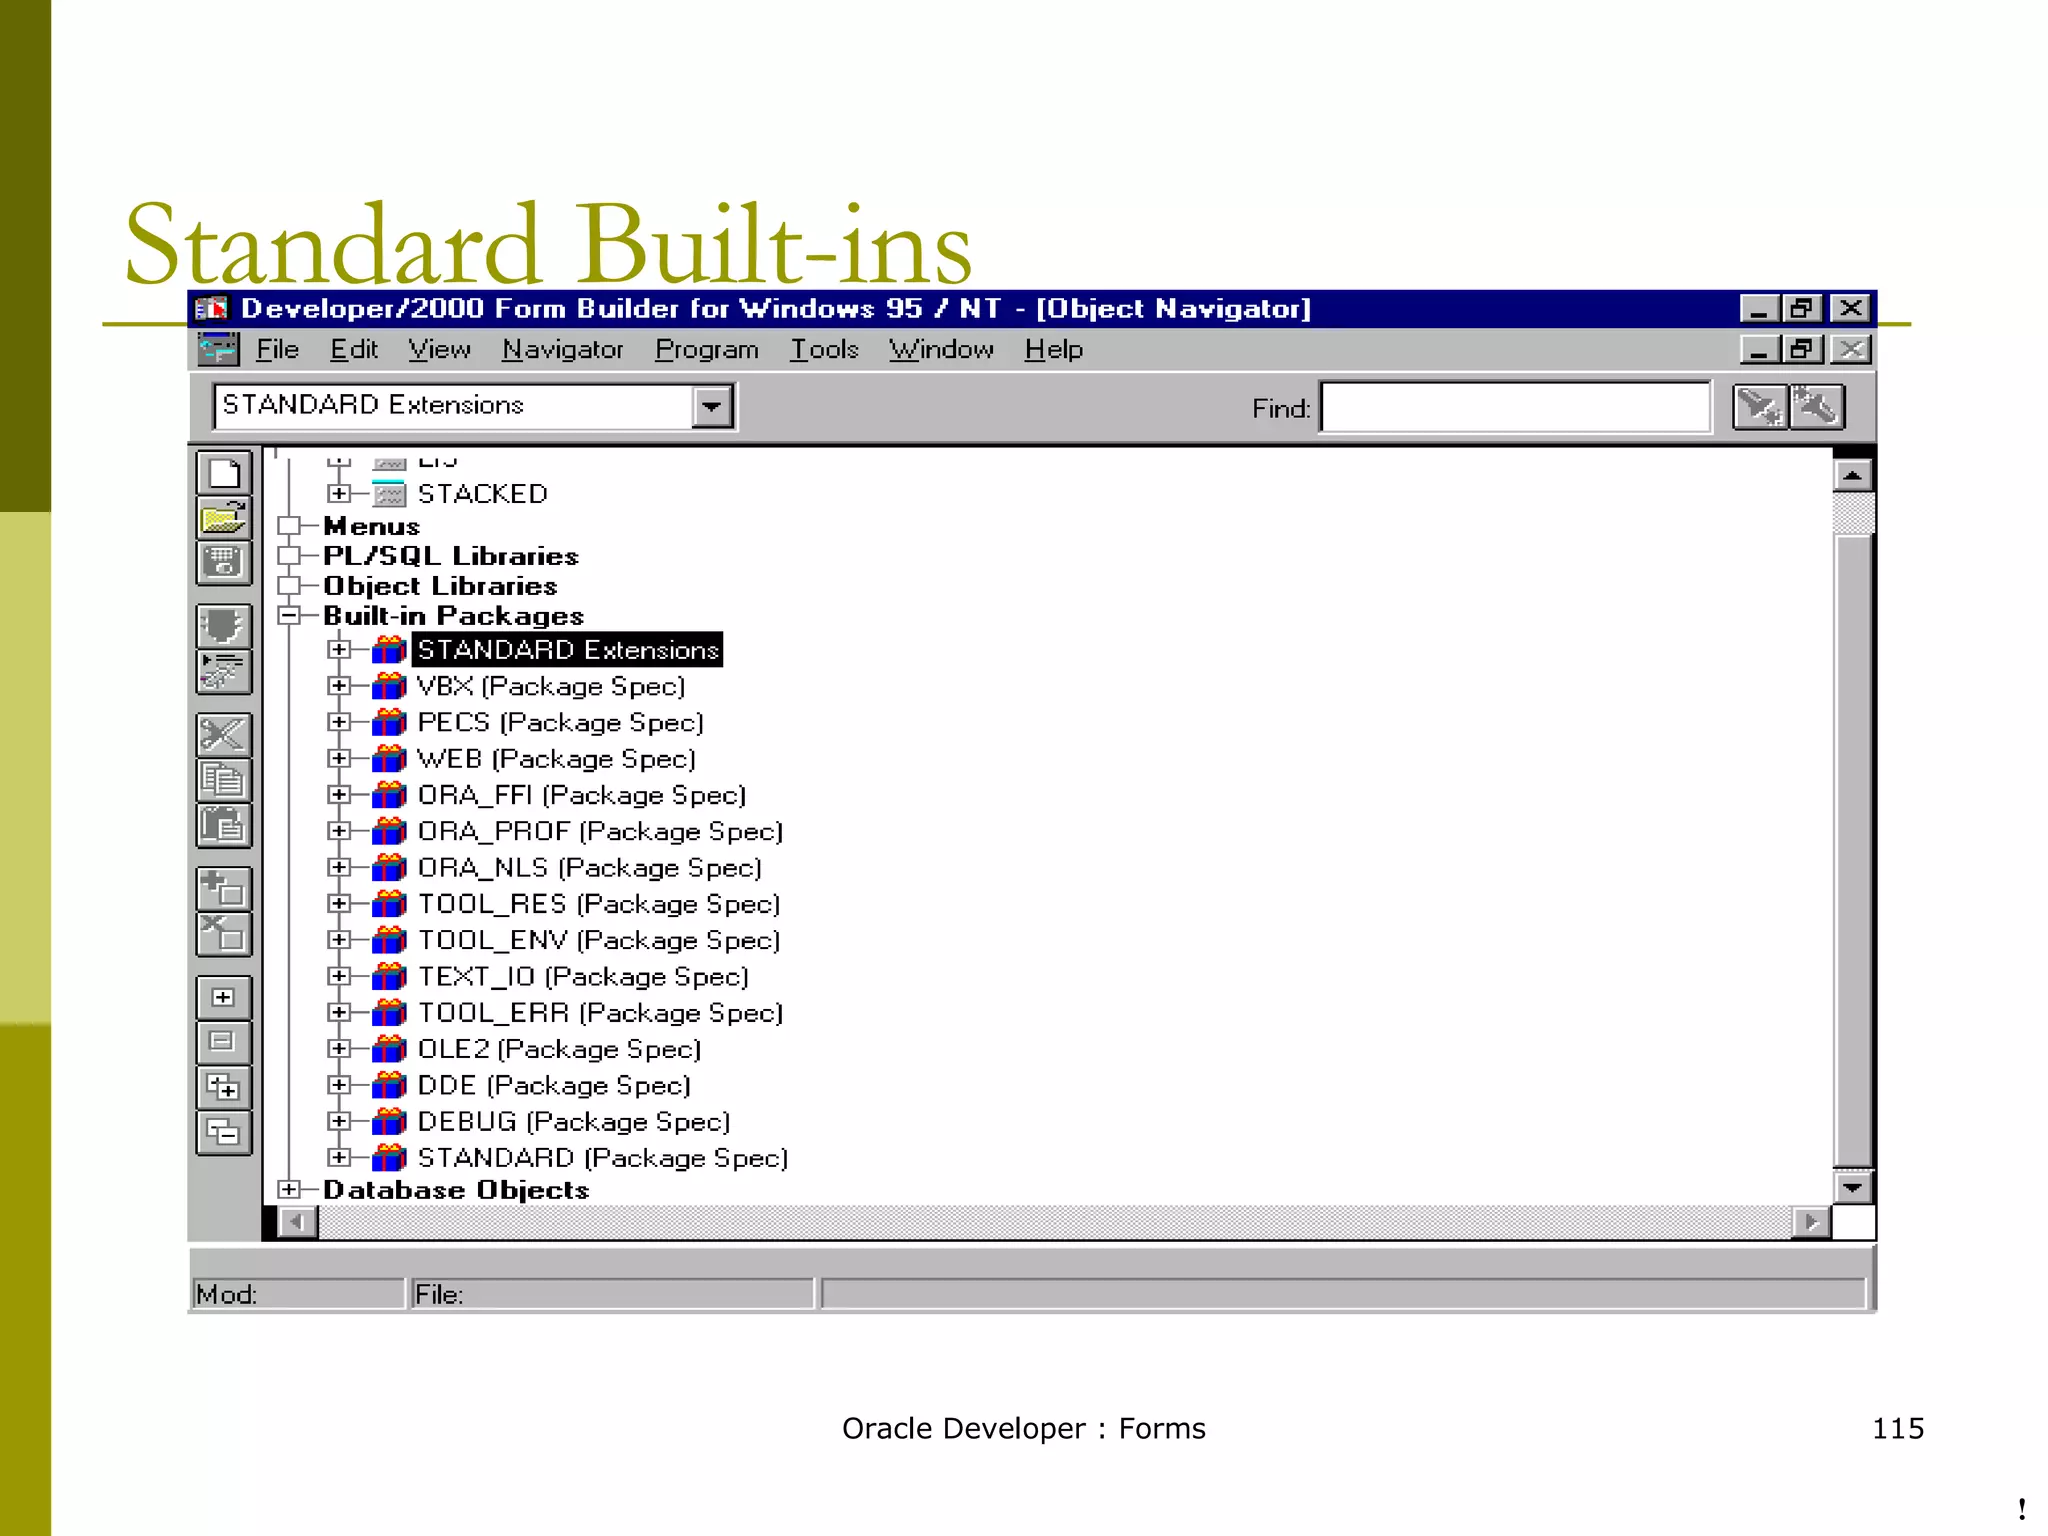The height and width of the screenshot is (1536, 2048).
Task: Collapse the Built-in Packages node
Action: pyautogui.click(x=289, y=616)
